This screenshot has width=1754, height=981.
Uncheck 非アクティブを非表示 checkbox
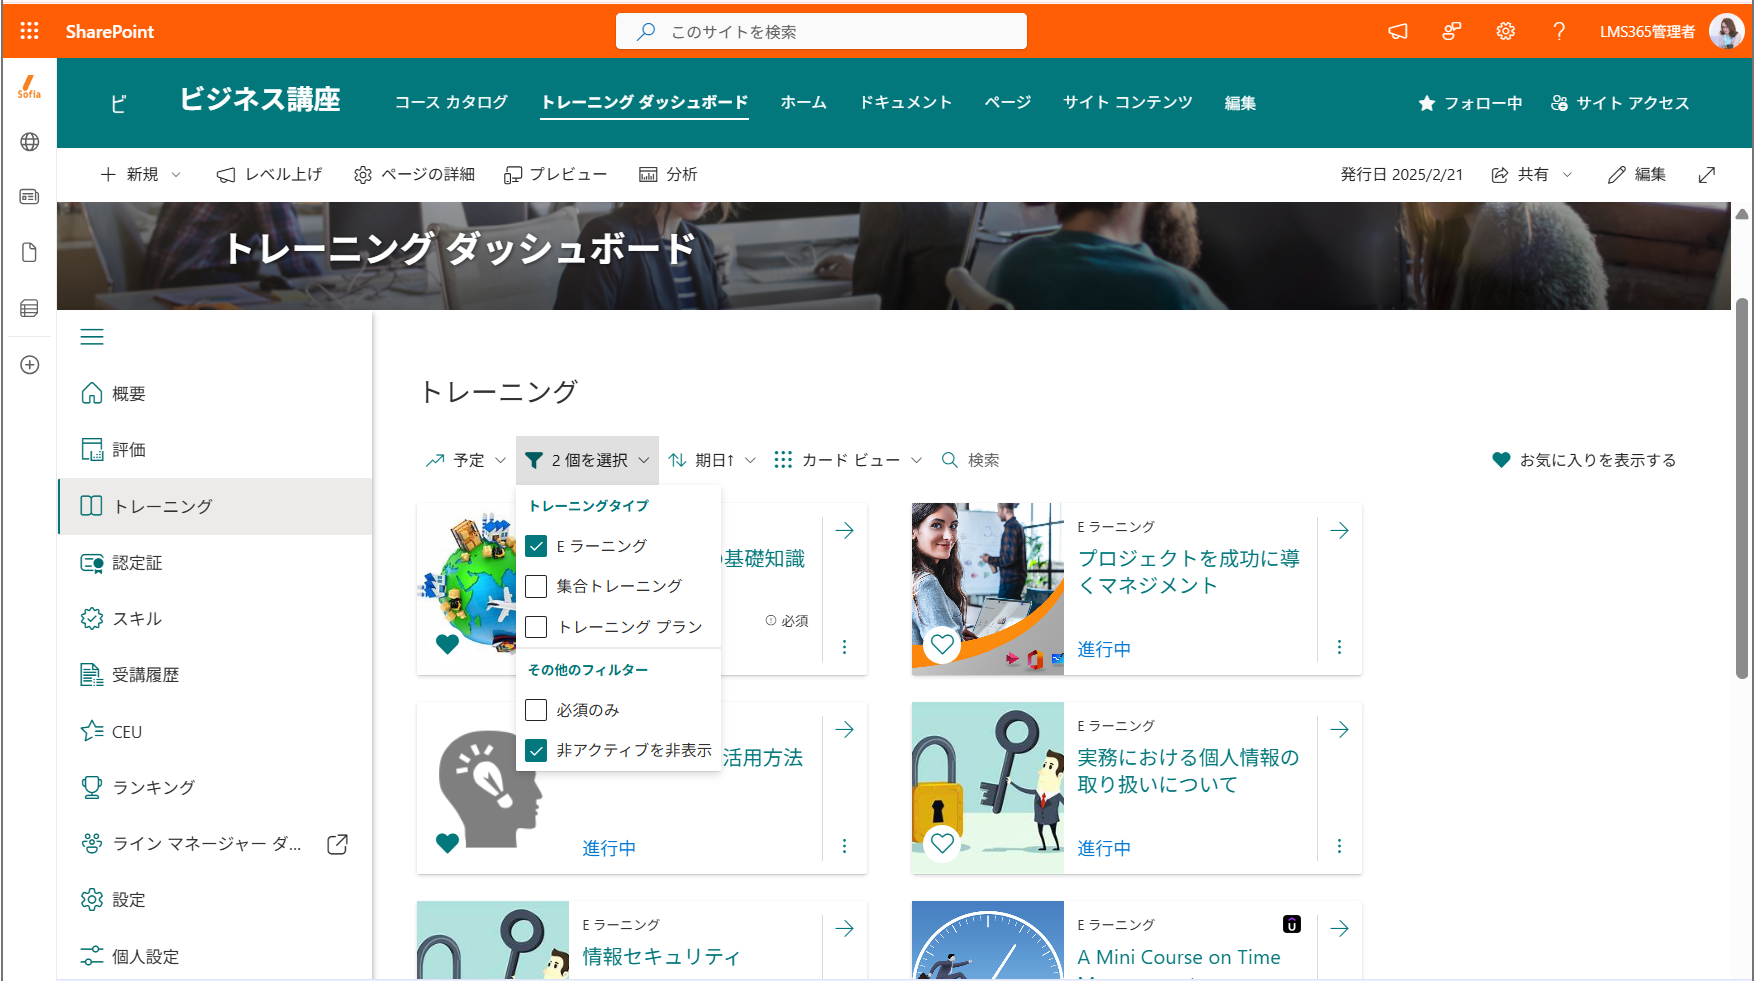(x=536, y=750)
